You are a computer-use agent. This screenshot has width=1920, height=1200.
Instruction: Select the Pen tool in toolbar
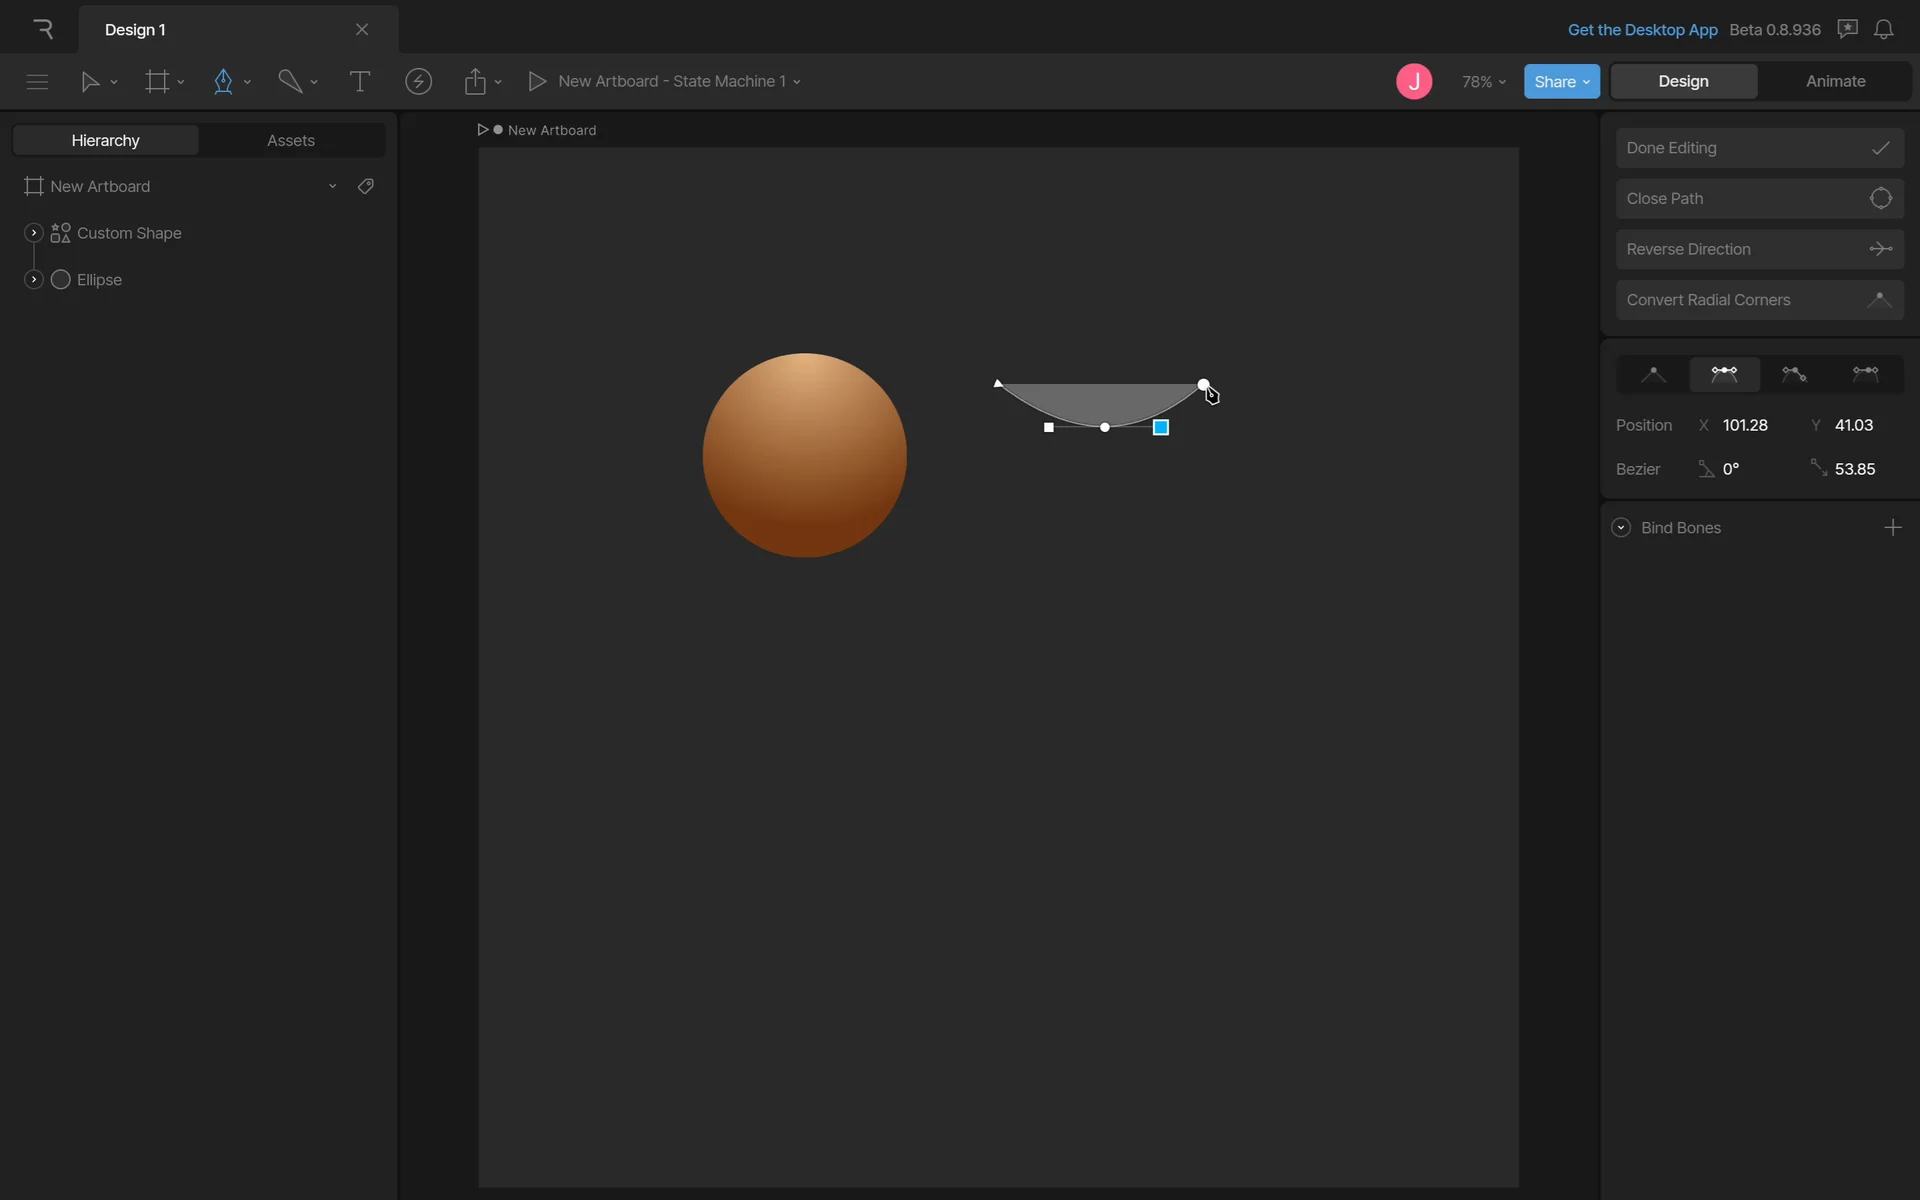click(223, 81)
